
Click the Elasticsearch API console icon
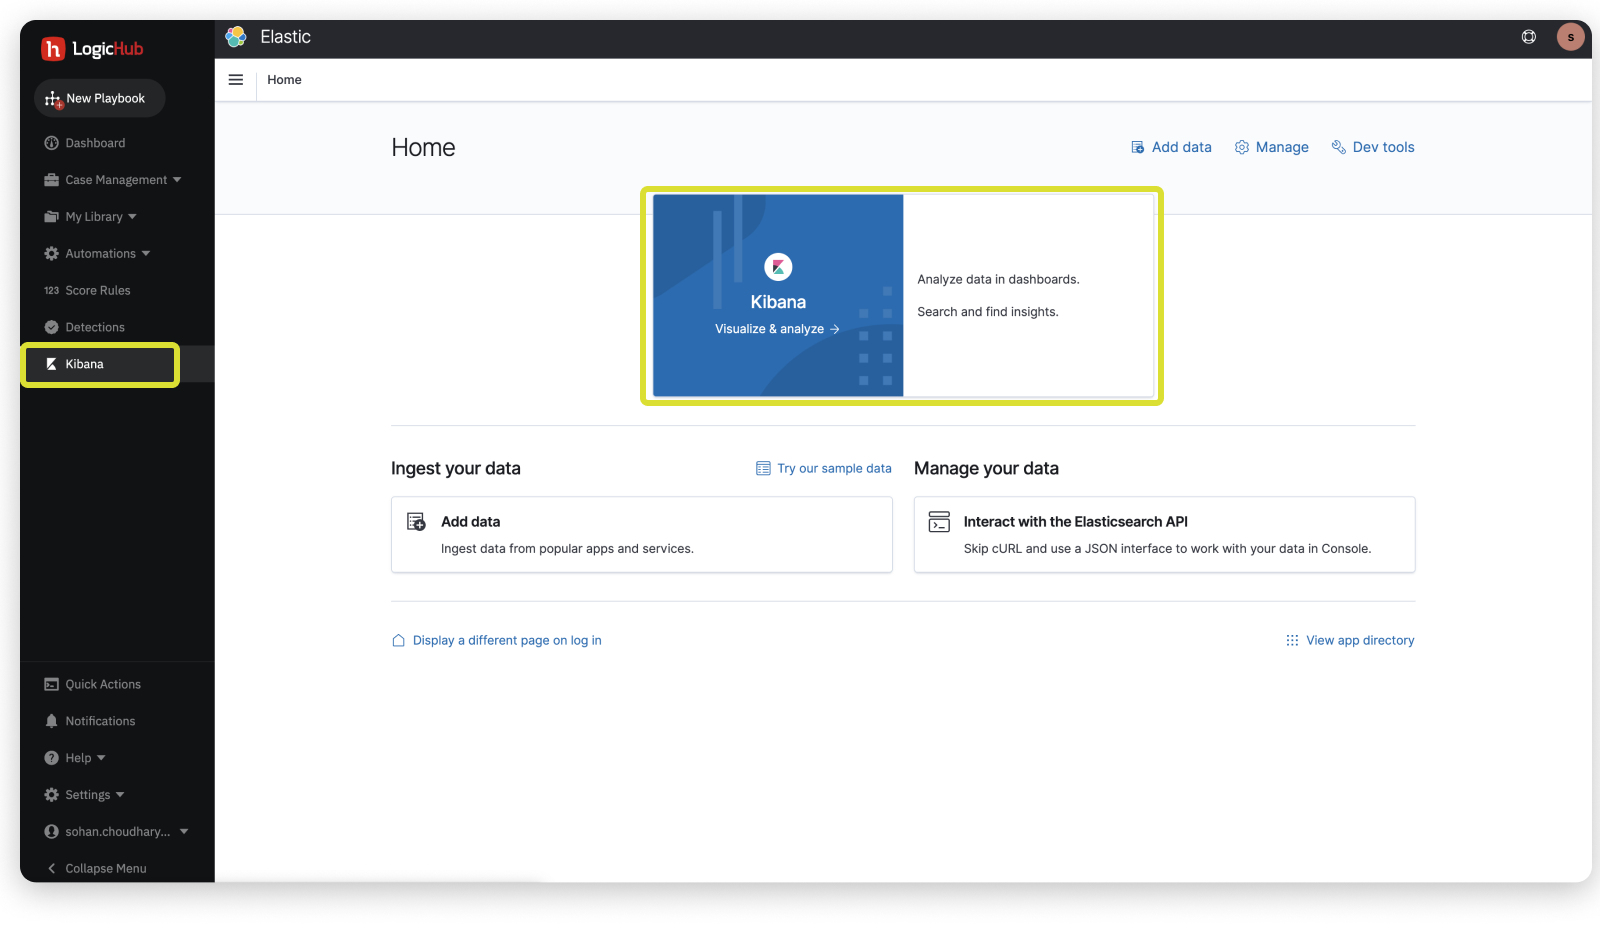(939, 522)
